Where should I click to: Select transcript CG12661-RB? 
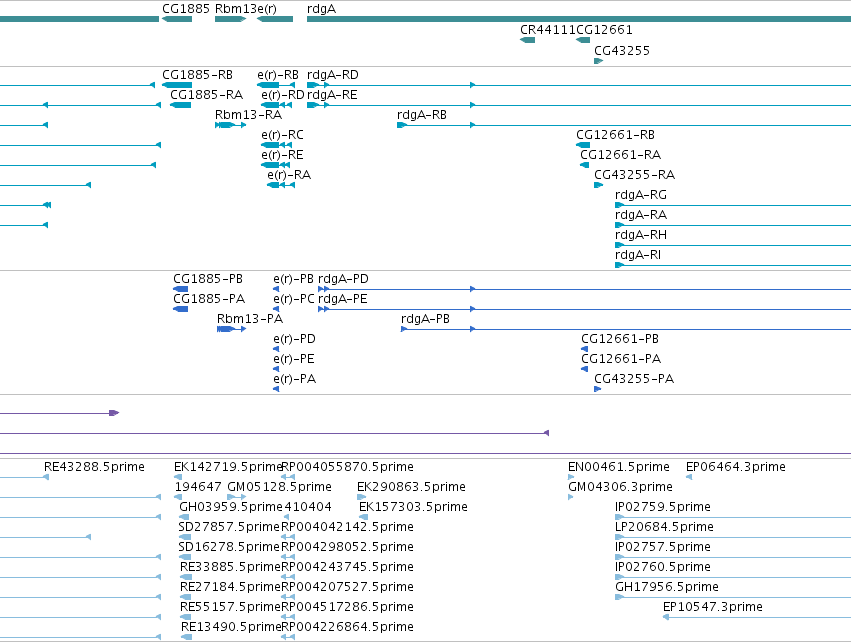point(615,135)
